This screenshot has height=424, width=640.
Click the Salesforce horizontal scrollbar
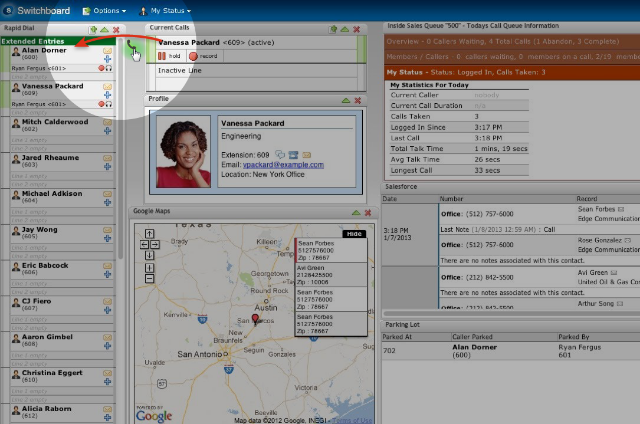click(512, 313)
